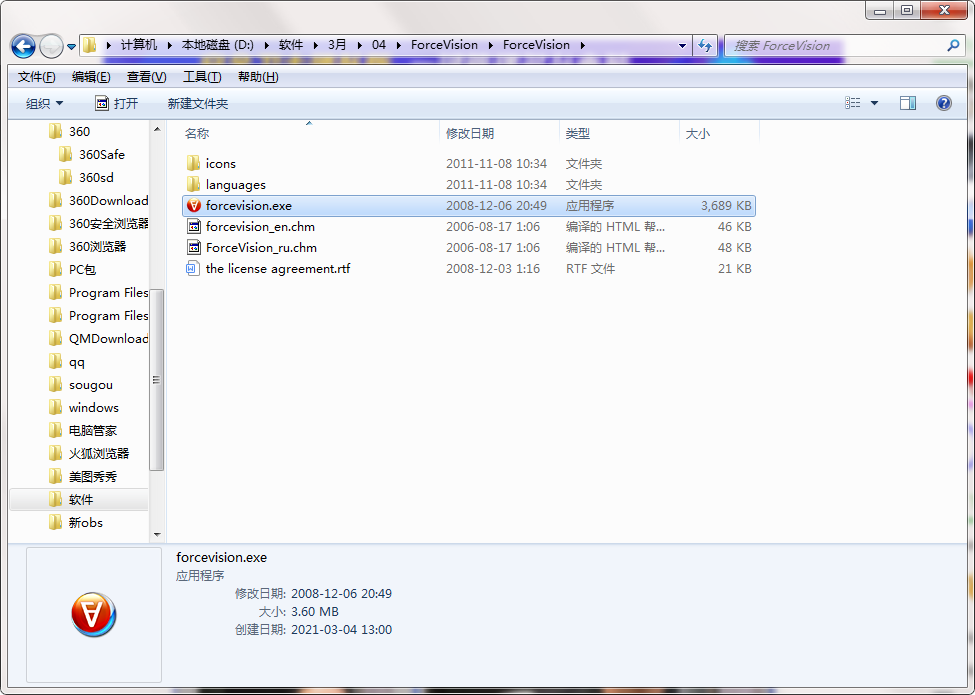Open recent locations dropdown beside nav arrows
Viewport: 975px width, 695px height.
[72, 47]
